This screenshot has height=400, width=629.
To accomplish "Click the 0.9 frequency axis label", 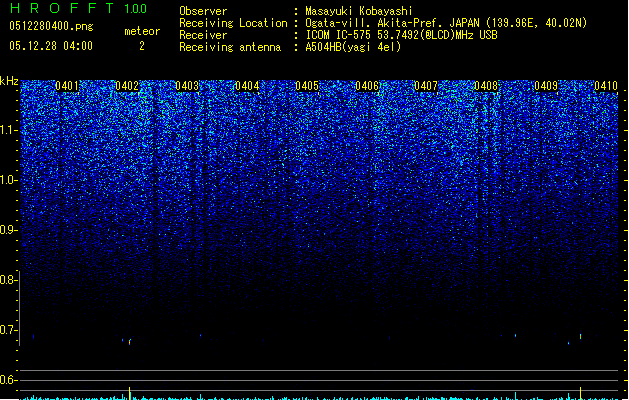I will pos(7,230).
